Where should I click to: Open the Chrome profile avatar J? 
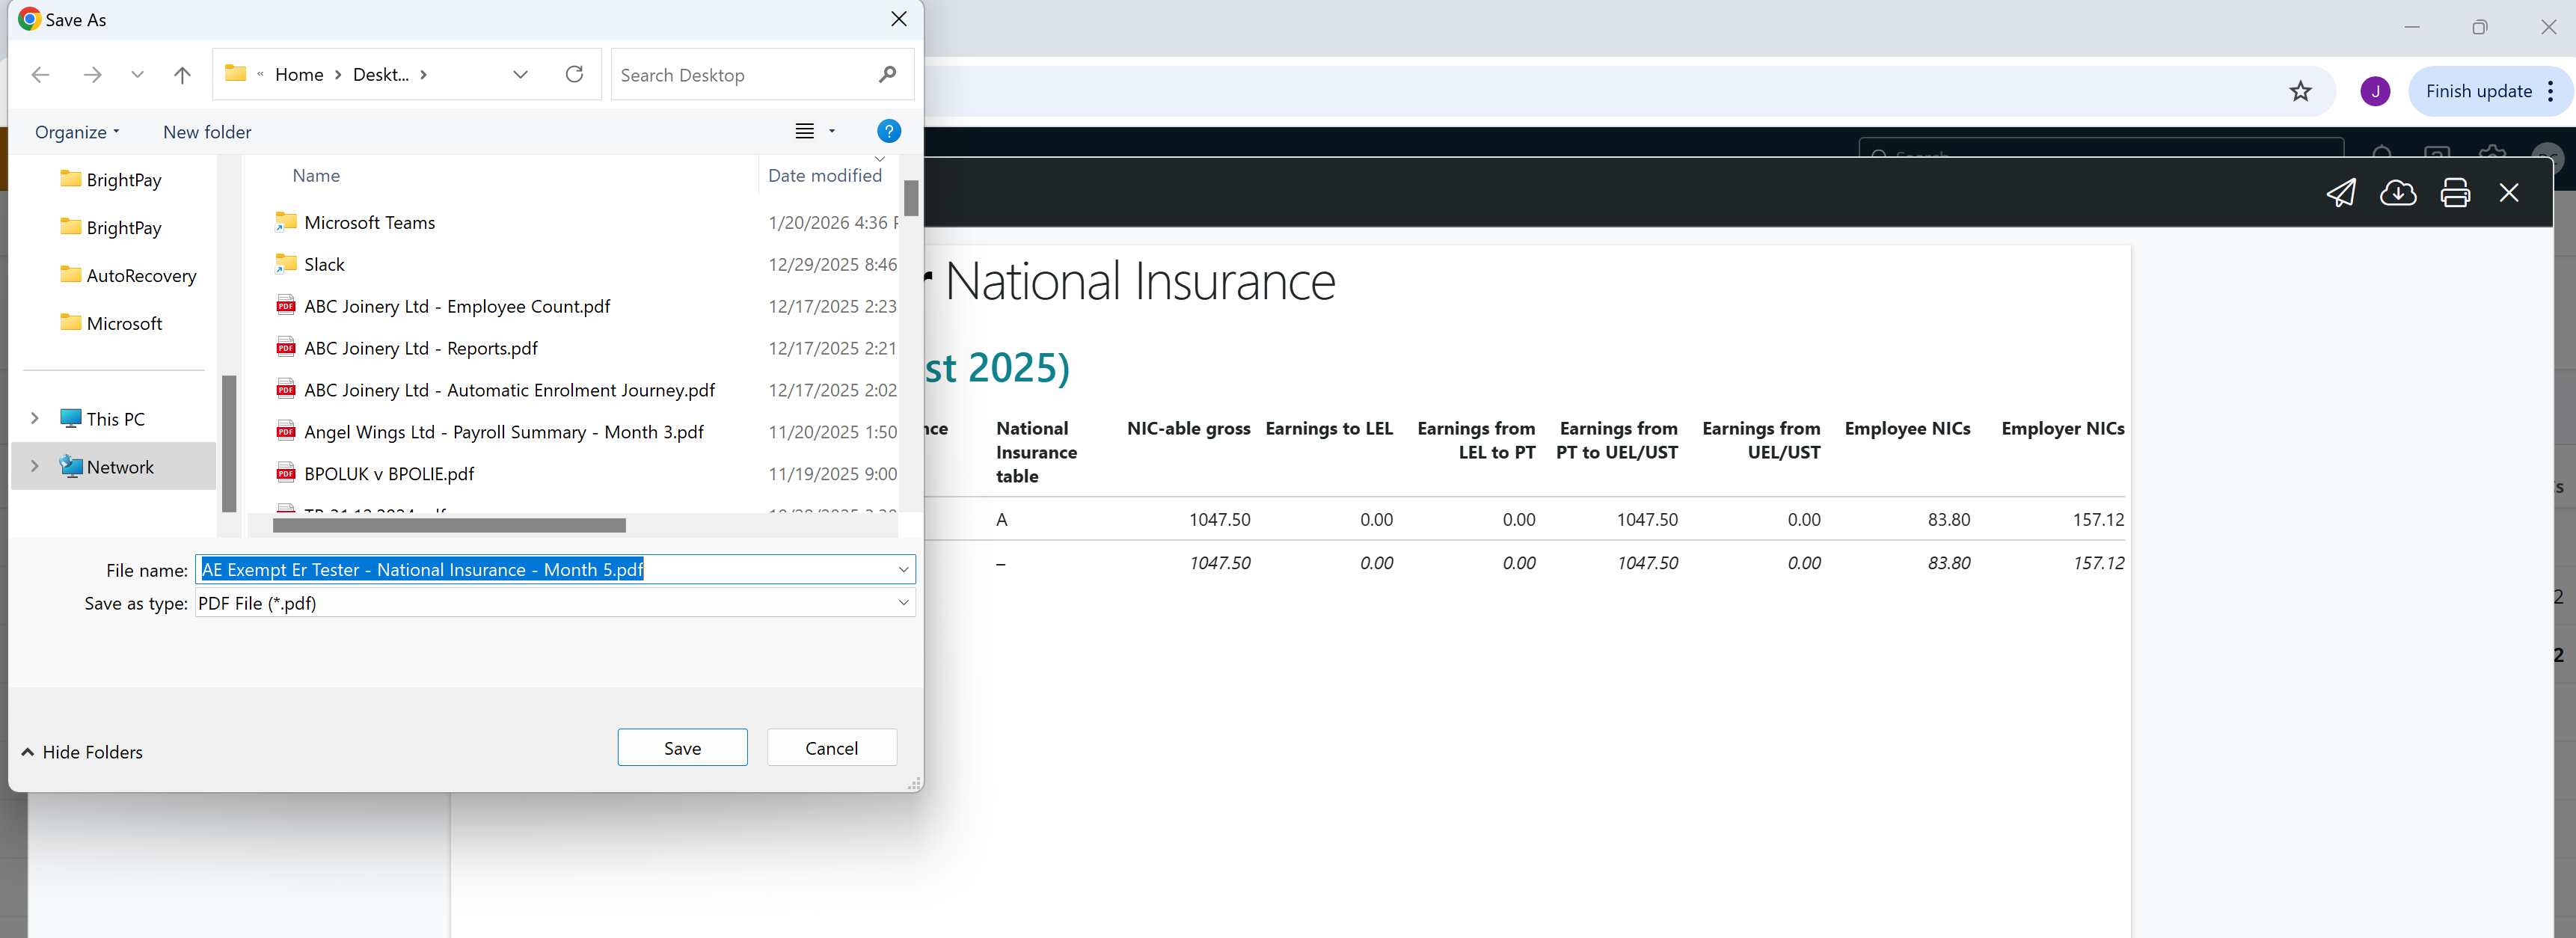click(2375, 91)
